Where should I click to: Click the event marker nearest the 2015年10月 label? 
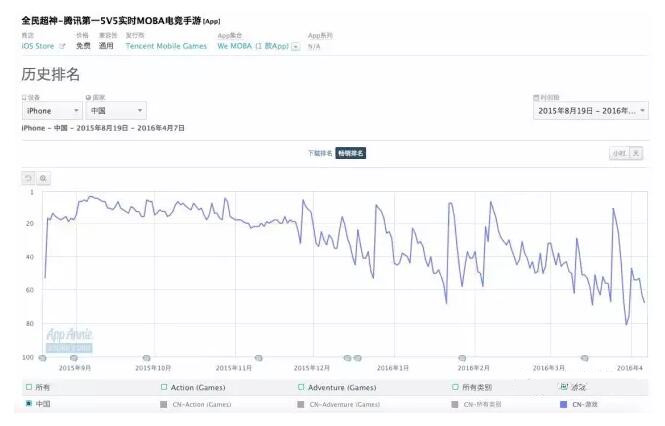tap(147, 358)
